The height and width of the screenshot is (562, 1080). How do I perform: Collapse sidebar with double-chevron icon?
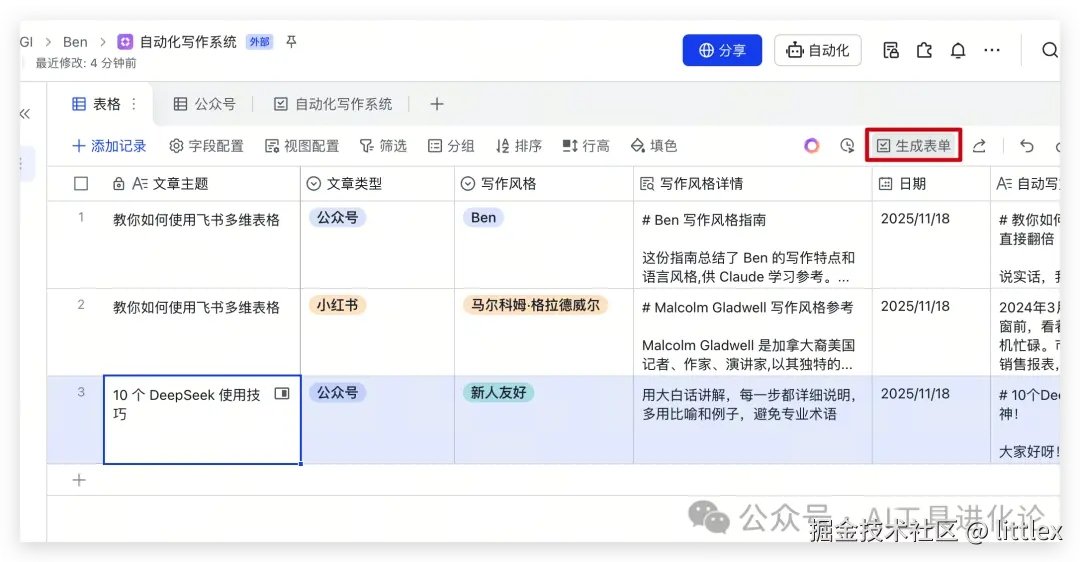tap(25, 114)
